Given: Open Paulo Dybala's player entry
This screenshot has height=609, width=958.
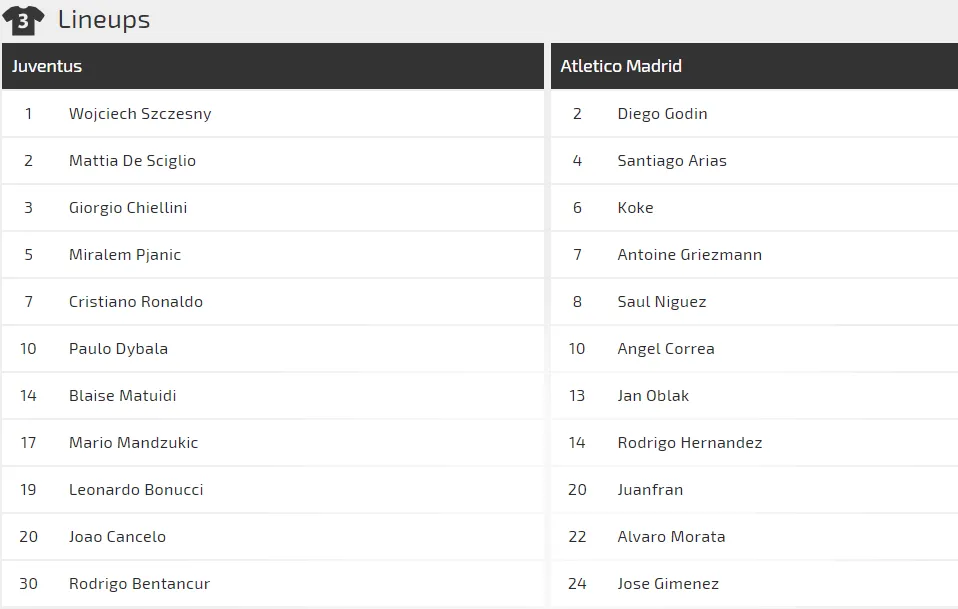Looking at the screenshot, I should (118, 349).
